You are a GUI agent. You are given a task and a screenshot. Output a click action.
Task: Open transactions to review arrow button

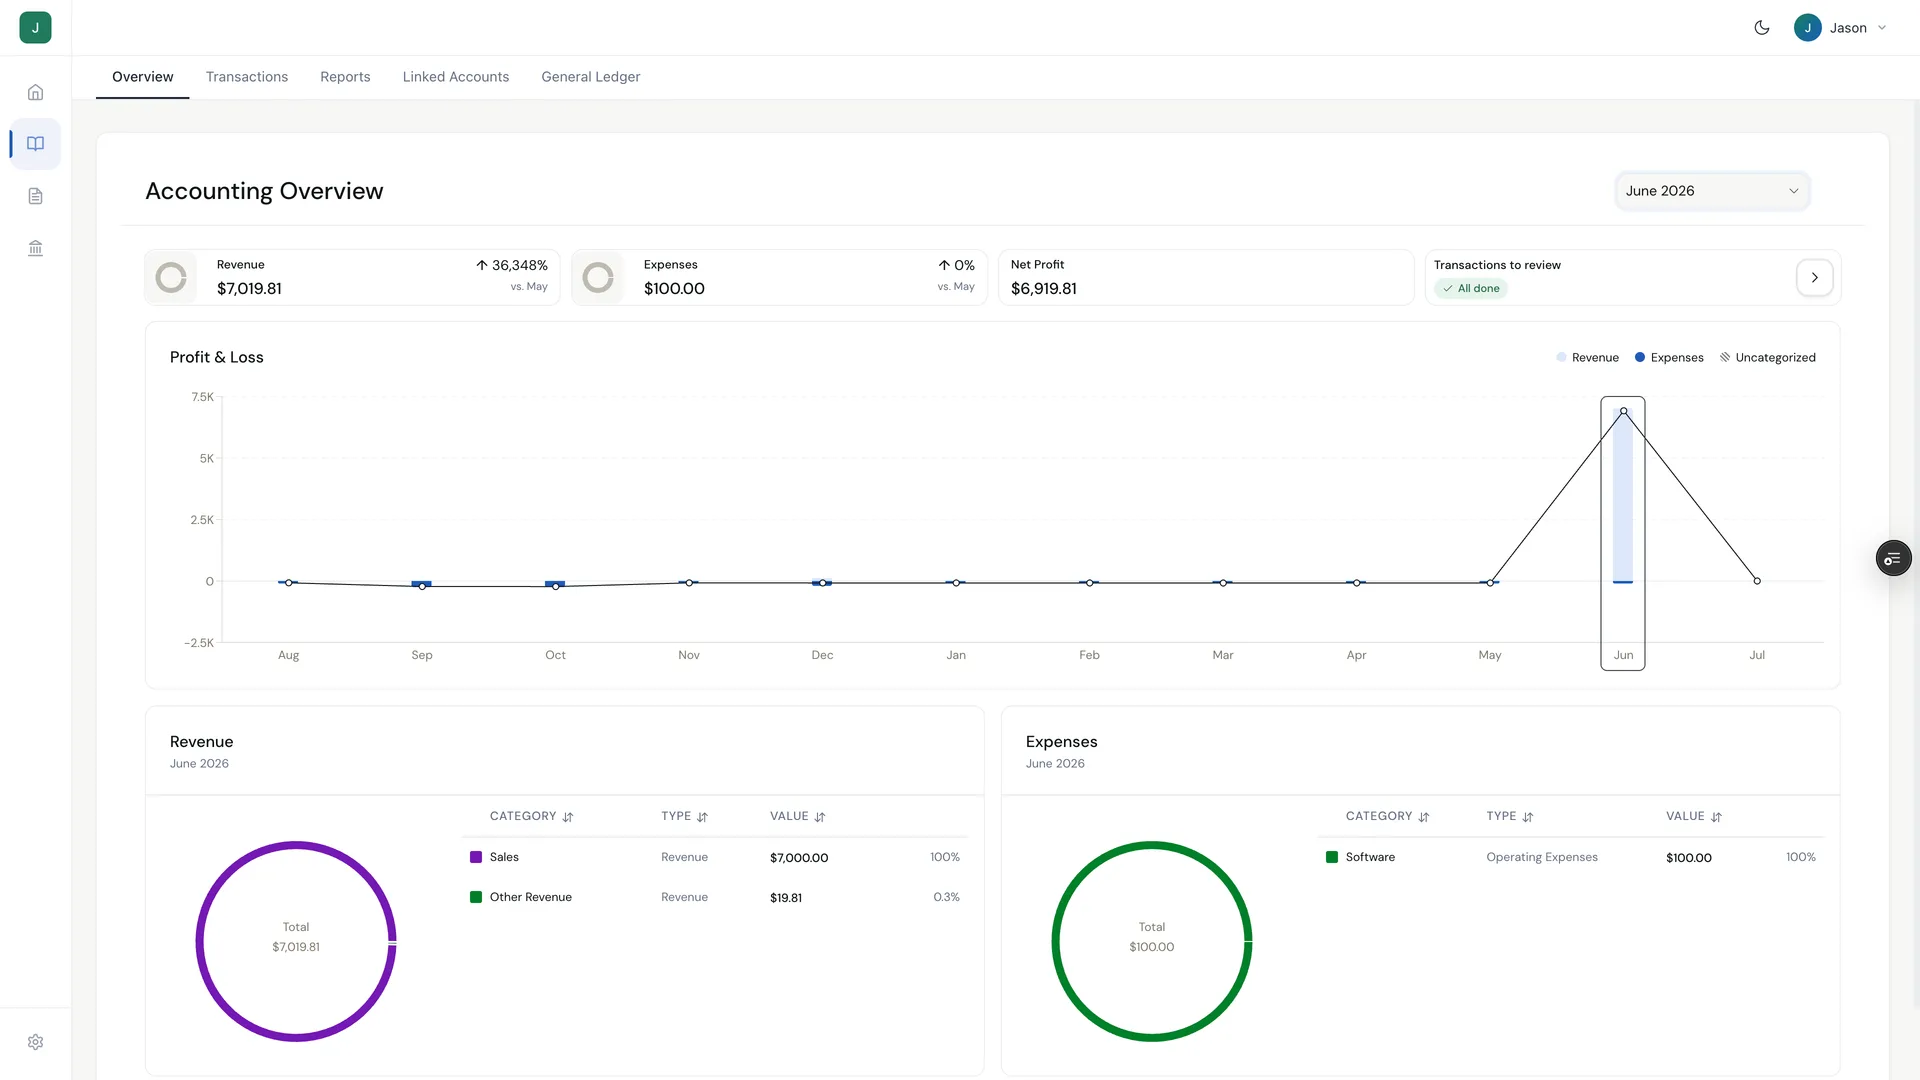pyautogui.click(x=1814, y=278)
